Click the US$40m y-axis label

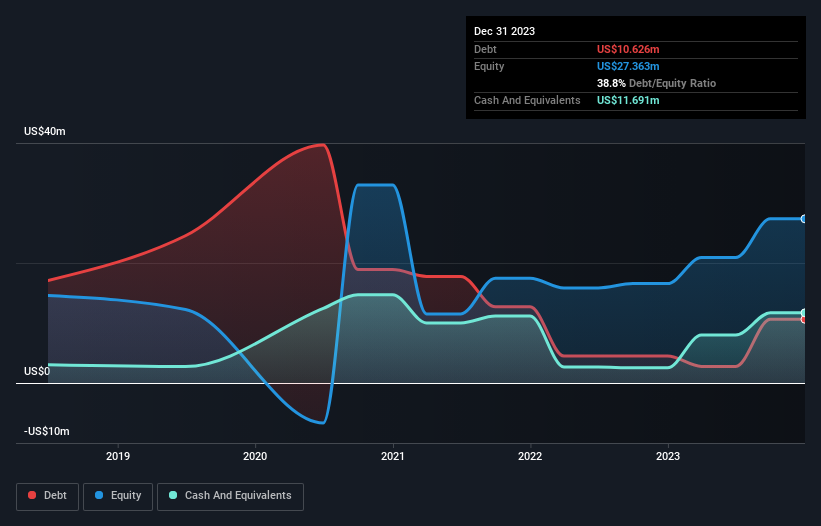coord(45,131)
